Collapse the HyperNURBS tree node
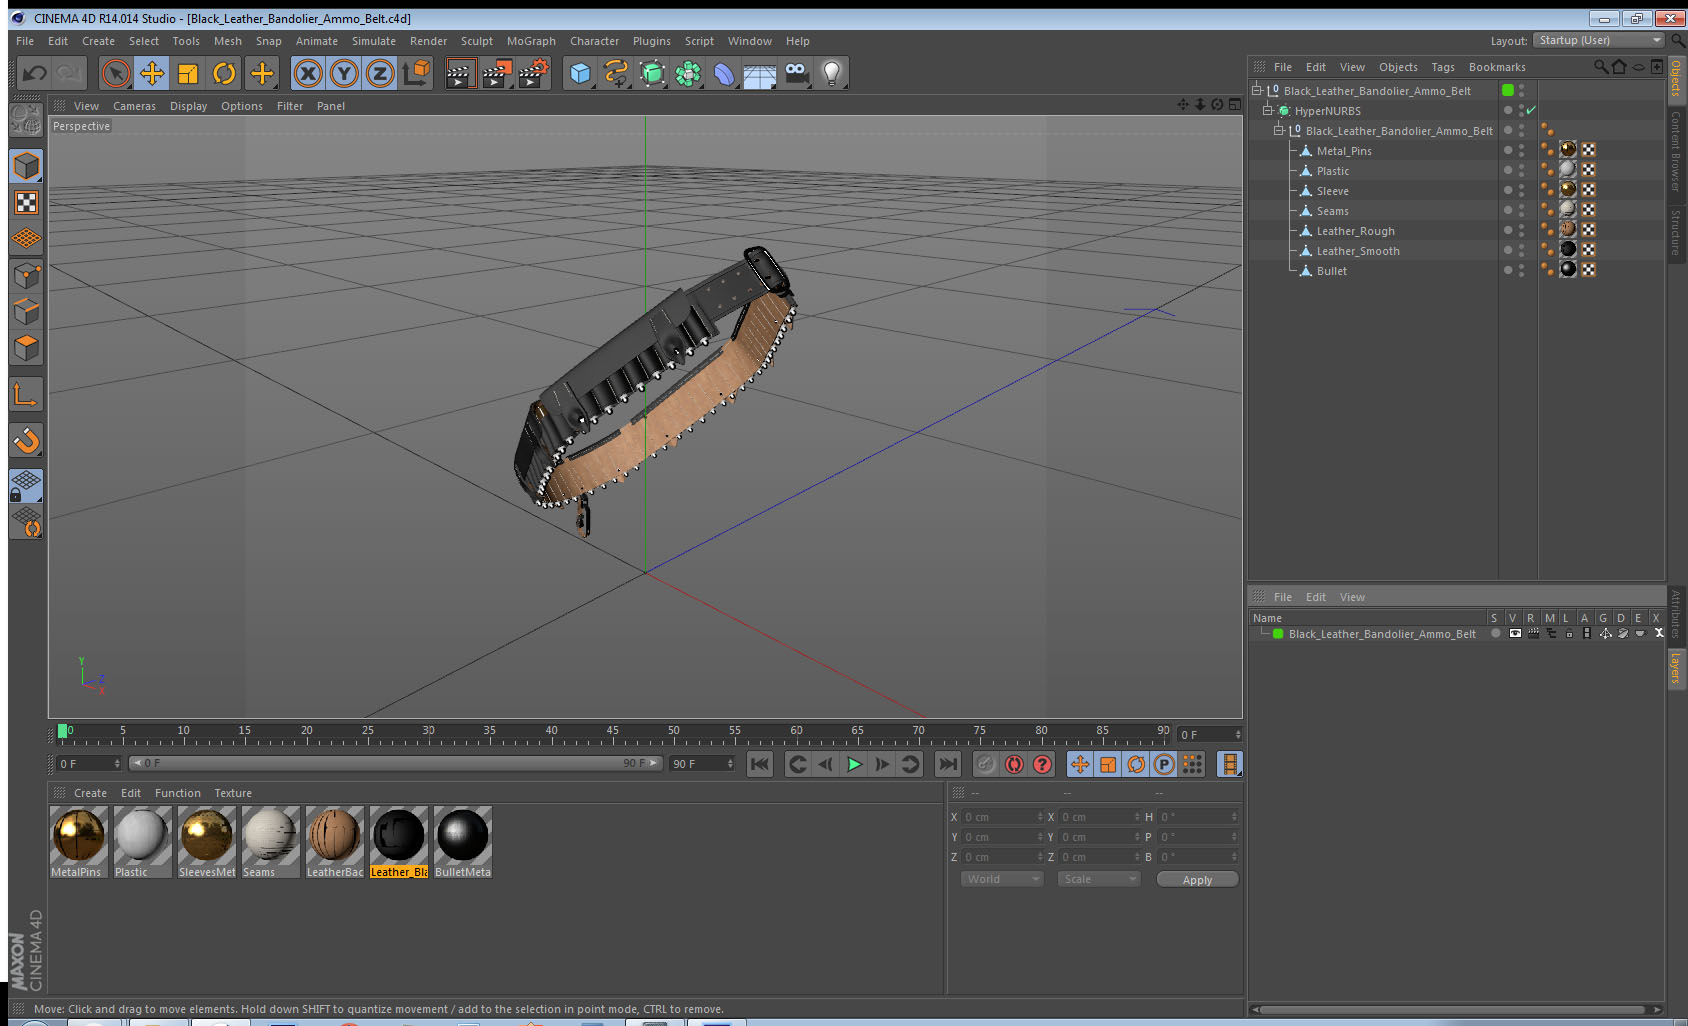This screenshot has height=1026, width=1688. tap(1268, 111)
